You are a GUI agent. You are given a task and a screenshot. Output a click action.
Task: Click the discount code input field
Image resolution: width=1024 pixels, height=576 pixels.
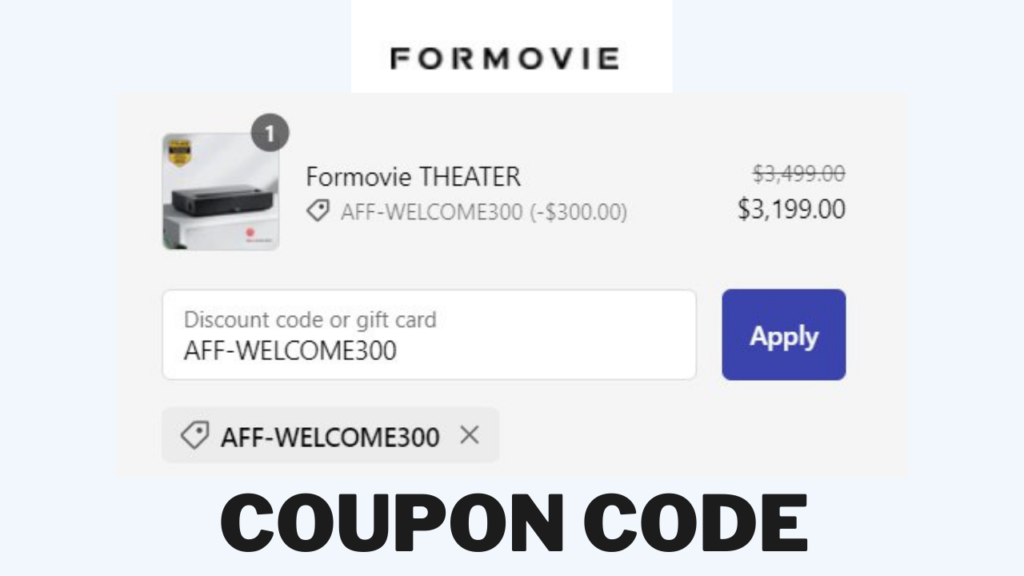[x=430, y=335]
